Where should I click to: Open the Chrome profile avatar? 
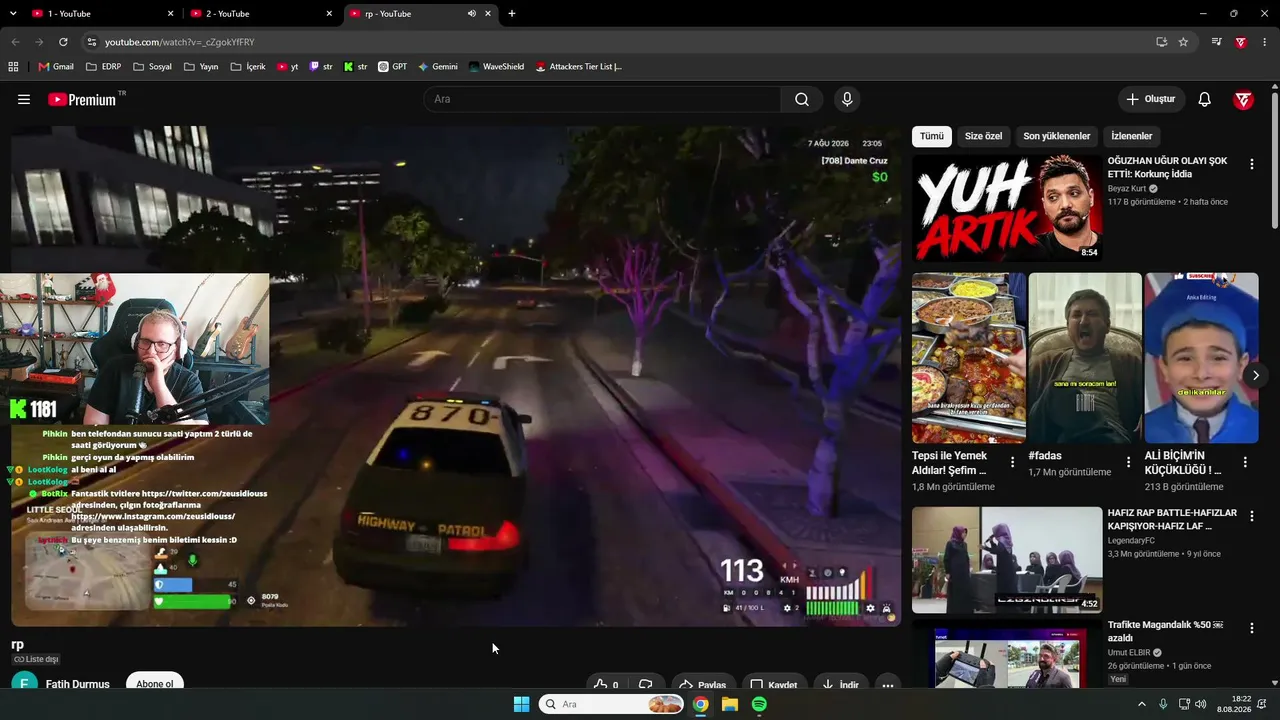pyautogui.click(x=1241, y=42)
